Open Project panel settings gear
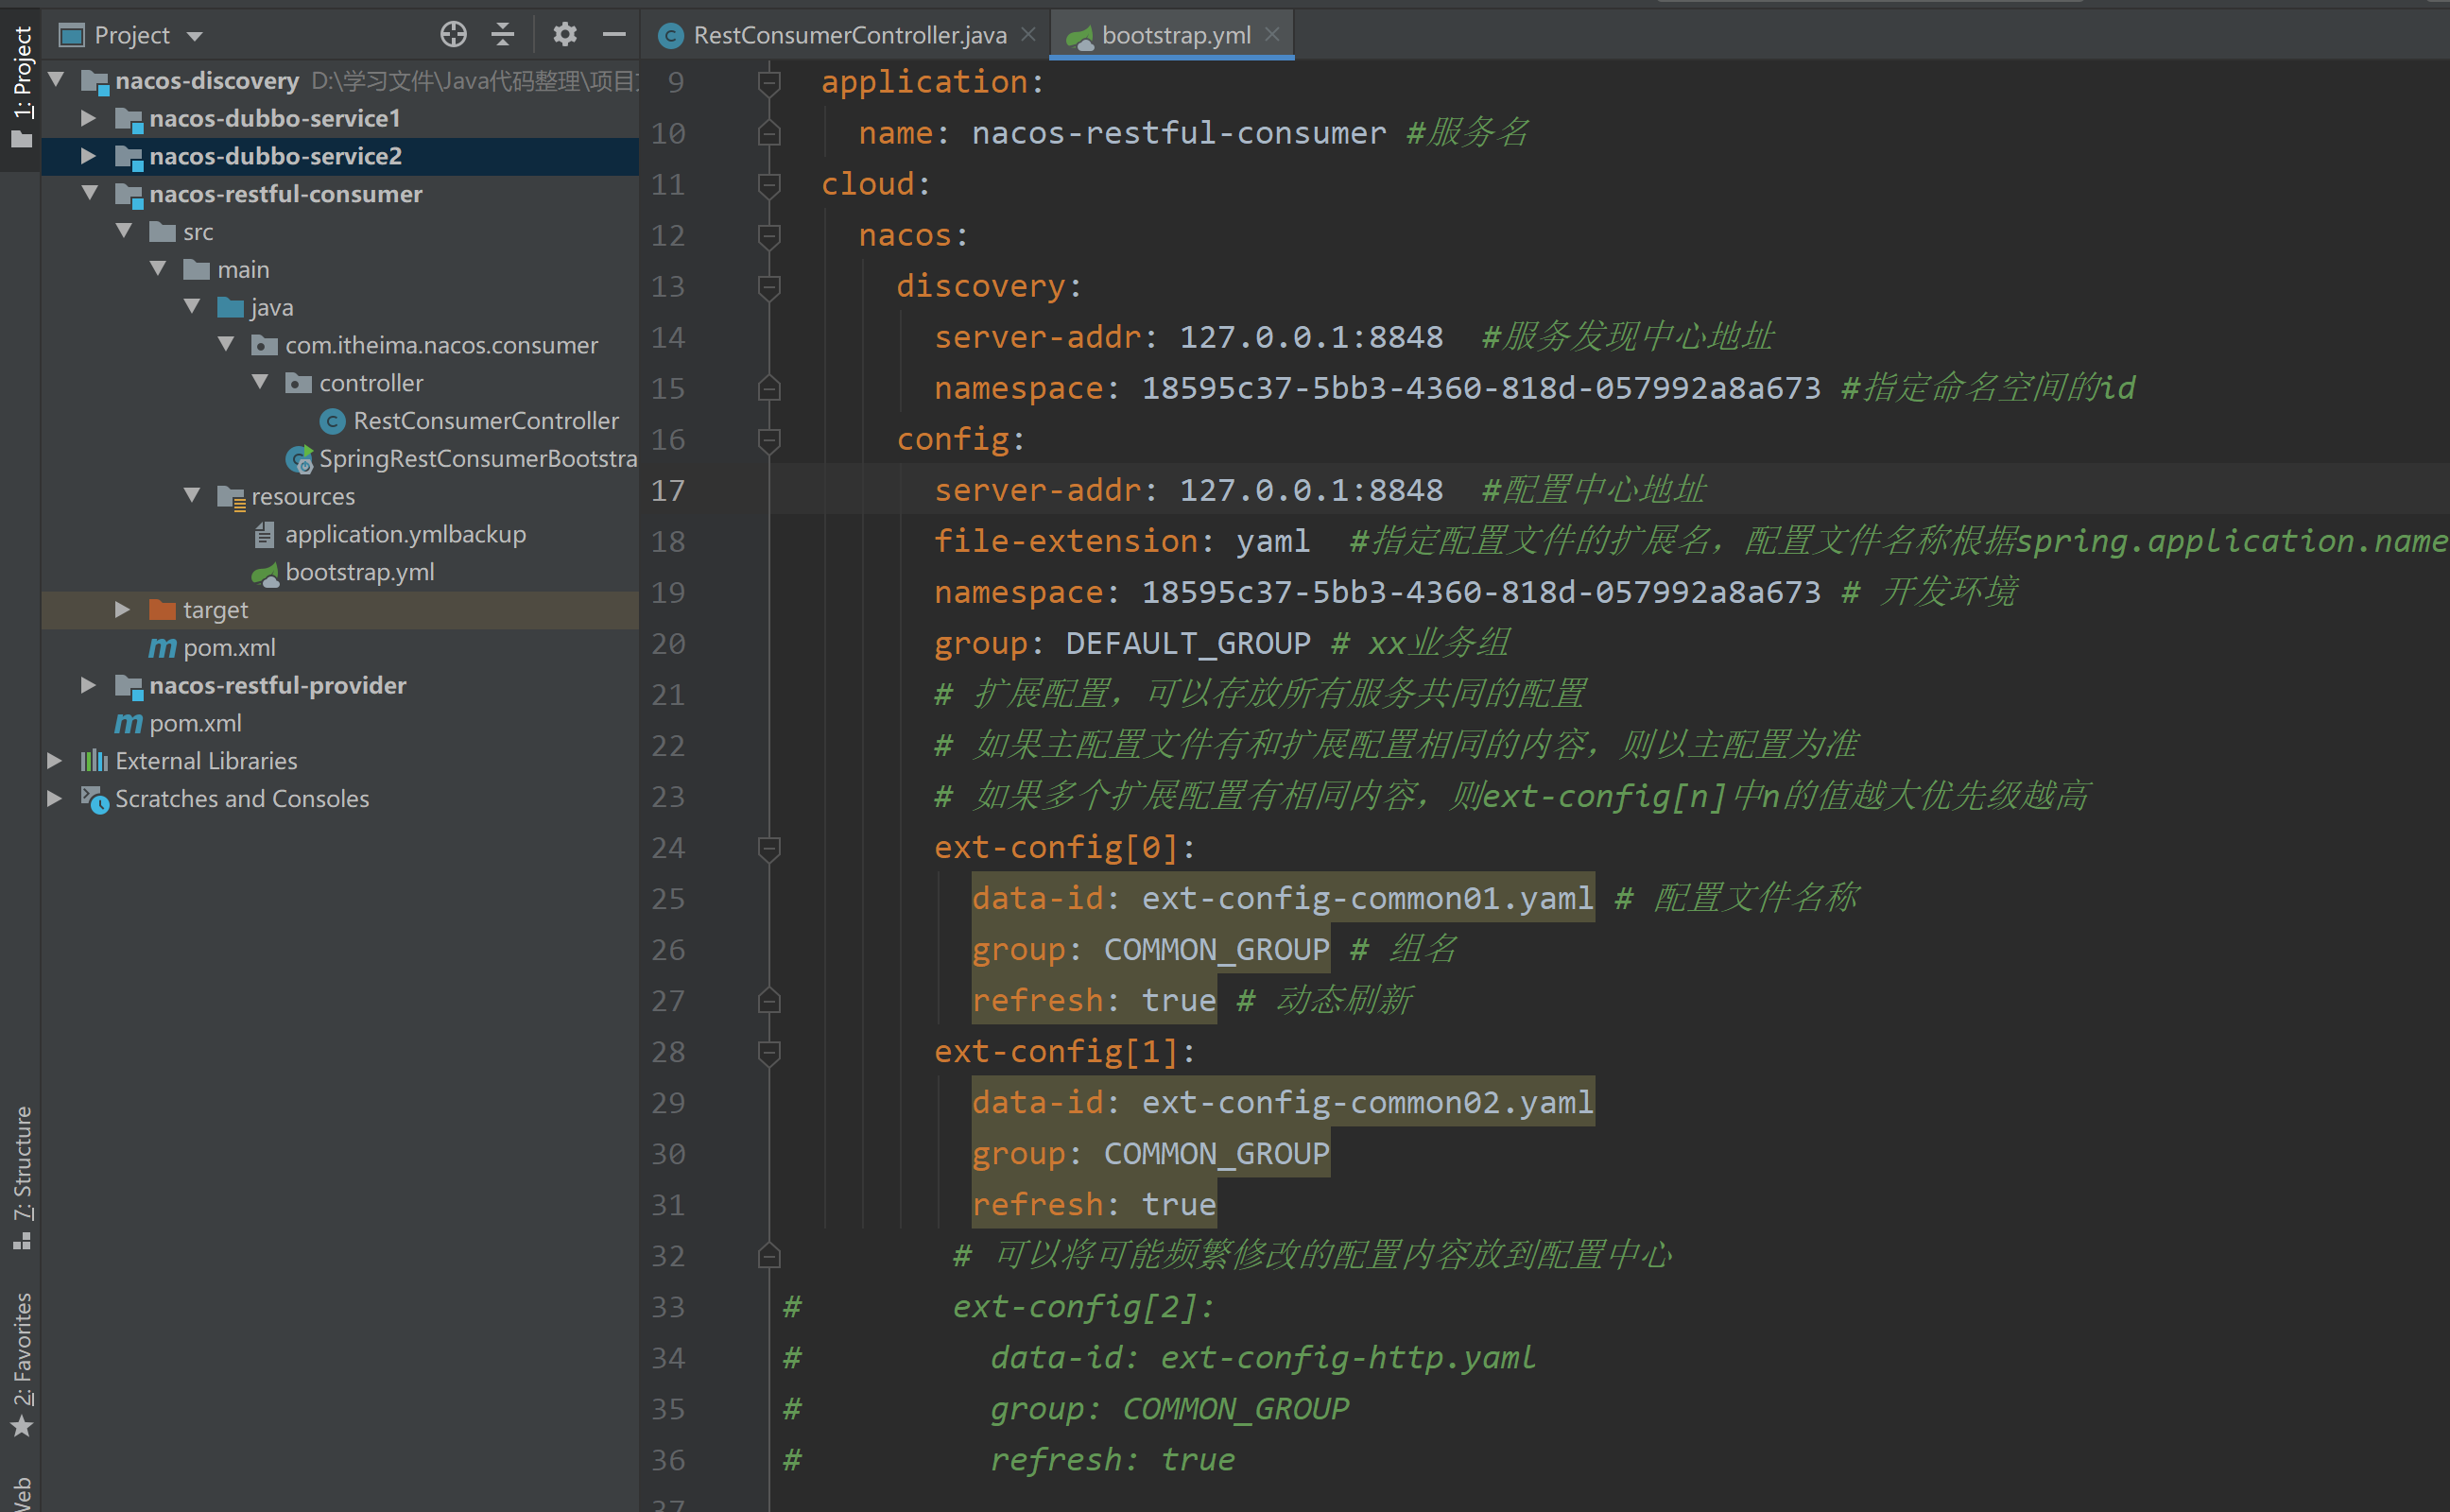This screenshot has height=1512, width=2450. [565, 35]
